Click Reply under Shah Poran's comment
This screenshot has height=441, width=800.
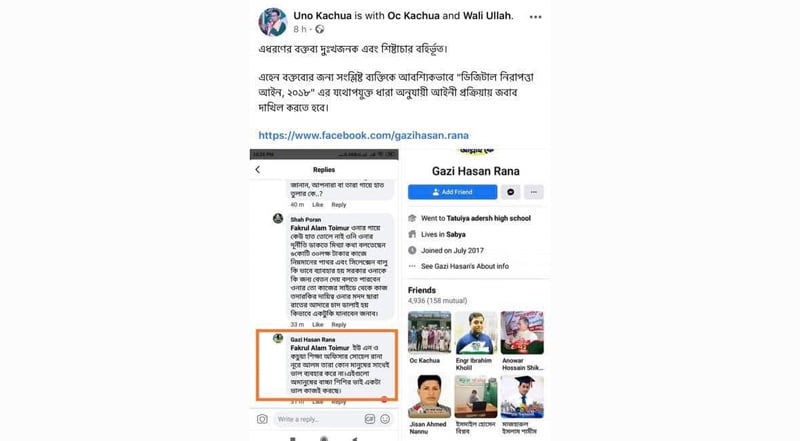click(x=339, y=325)
